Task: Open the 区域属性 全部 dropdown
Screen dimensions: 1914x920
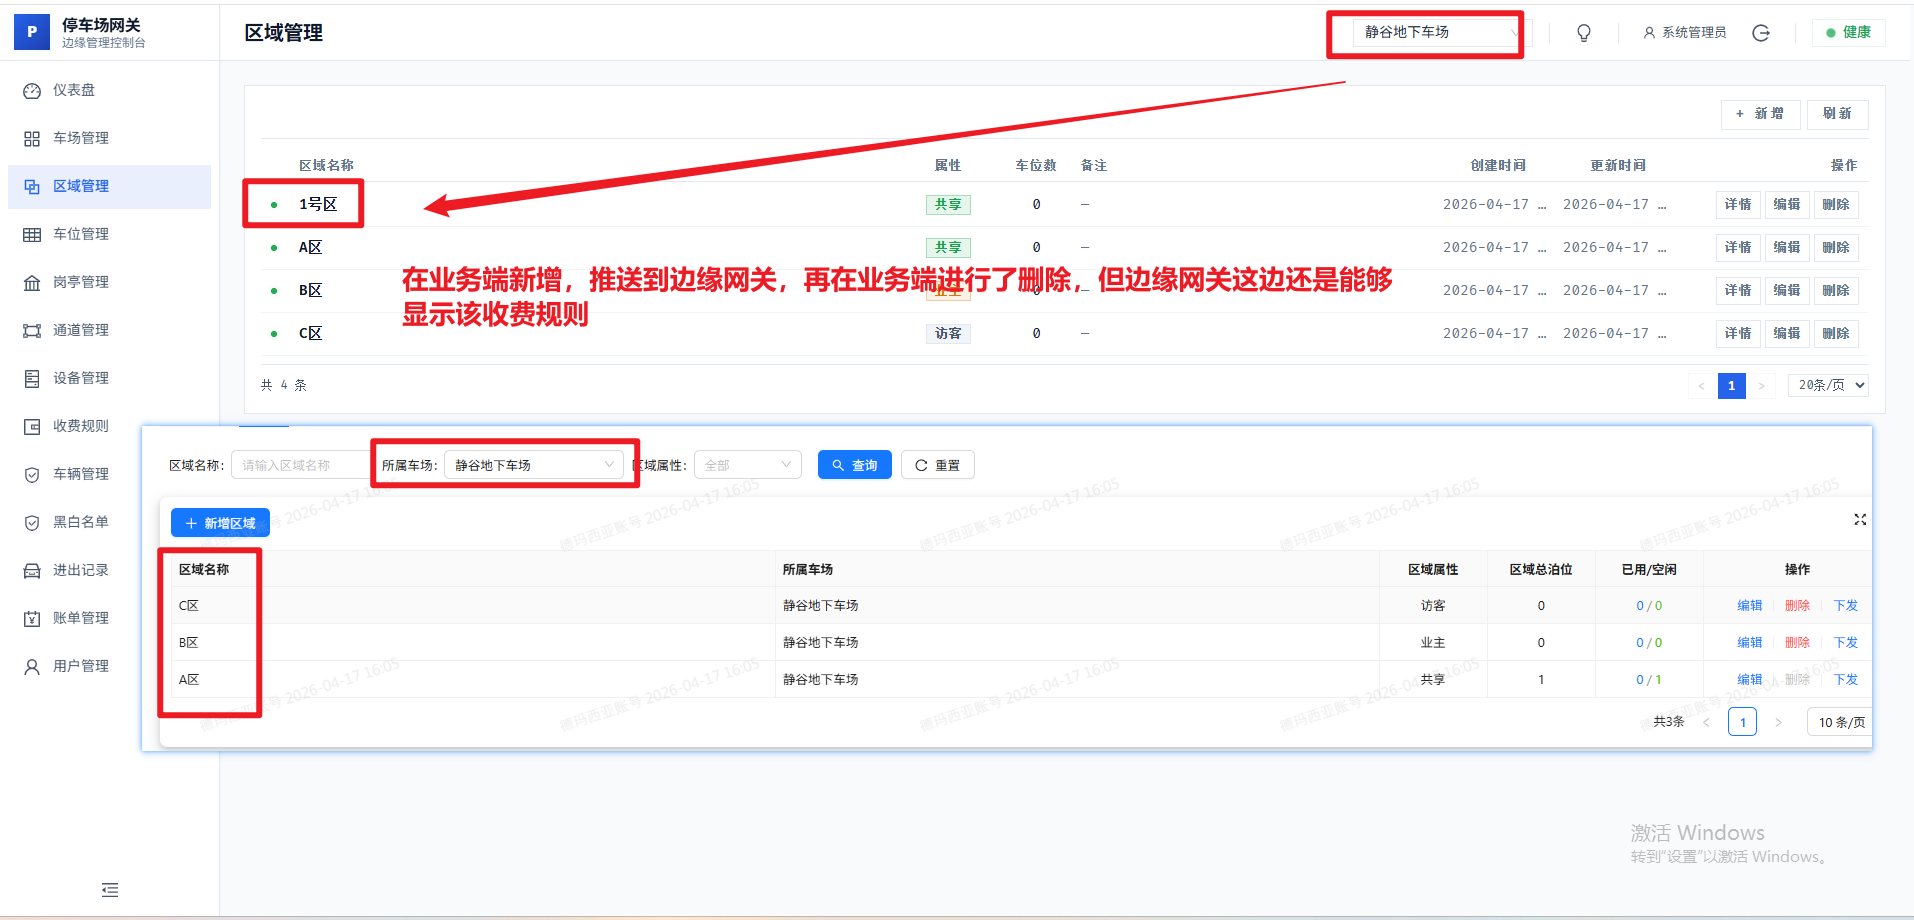Action: pos(747,465)
